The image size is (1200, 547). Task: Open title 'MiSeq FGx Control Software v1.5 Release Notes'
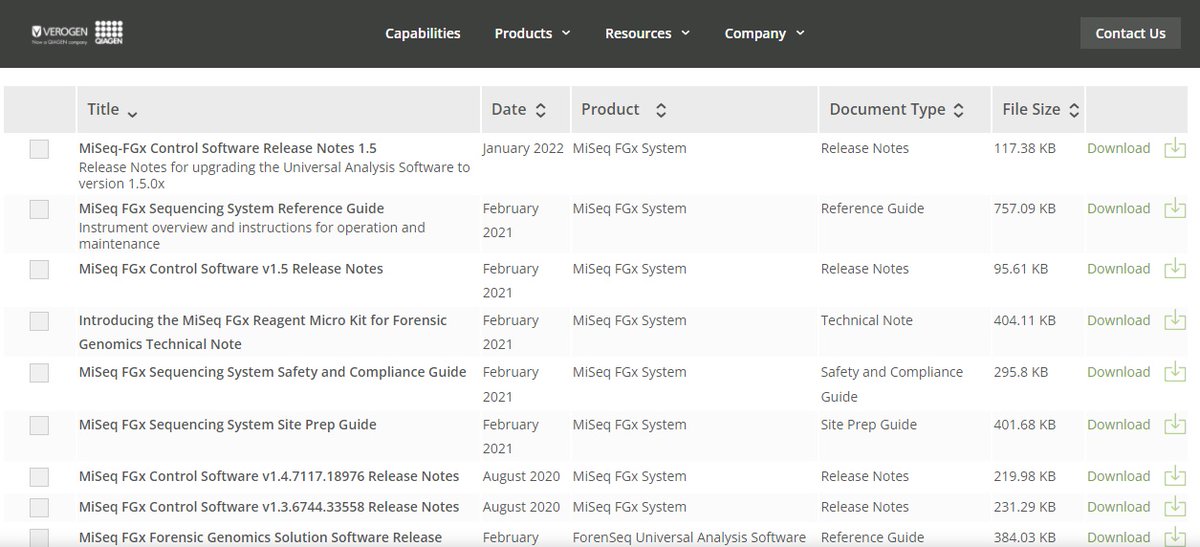click(x=231, y=268)
